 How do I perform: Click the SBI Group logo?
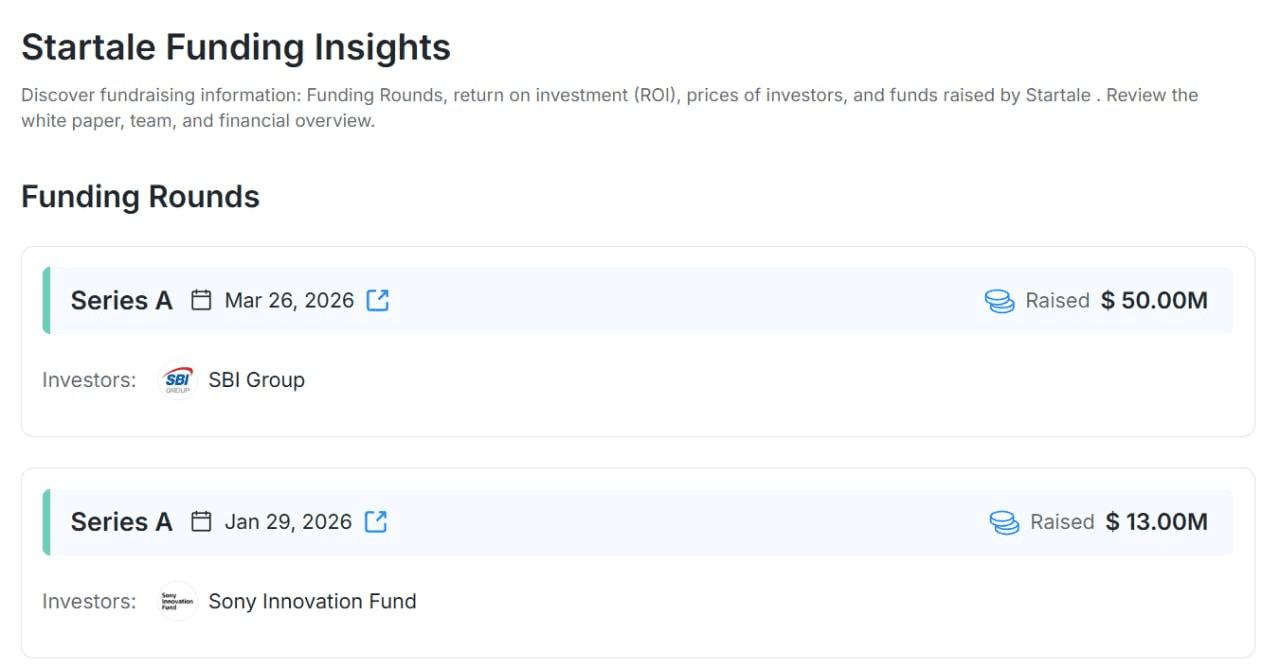[x=177, y=381]
